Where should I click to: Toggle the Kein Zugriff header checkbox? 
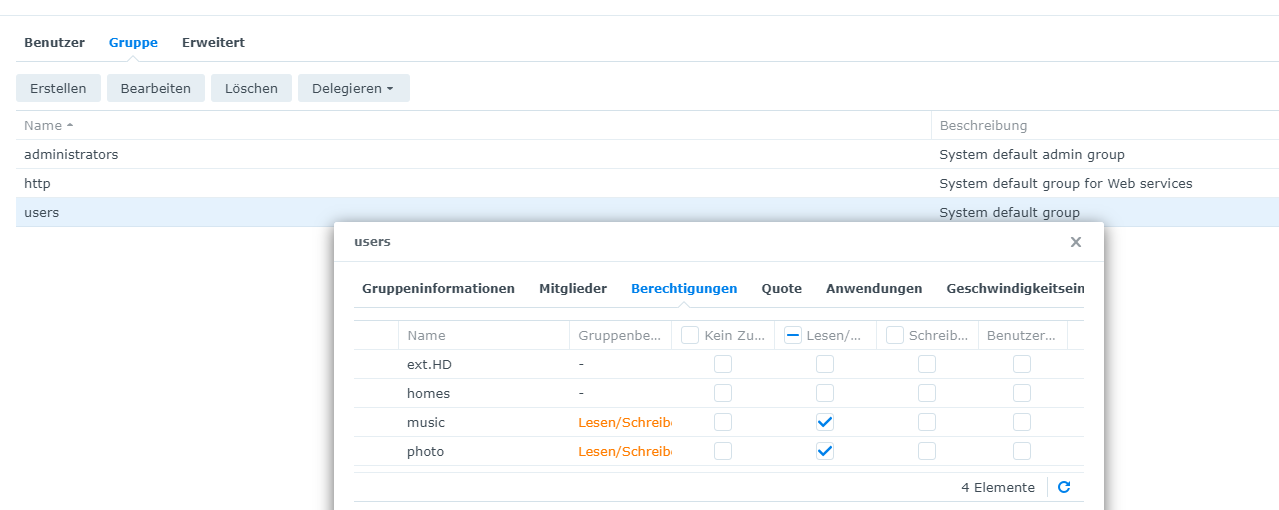(690, 335)
